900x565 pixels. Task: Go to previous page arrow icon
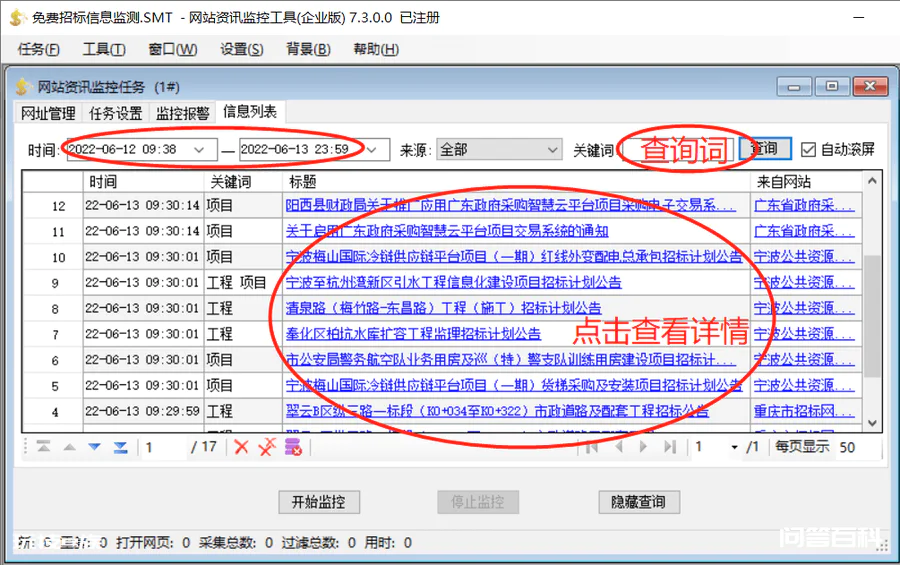point(619,447)
